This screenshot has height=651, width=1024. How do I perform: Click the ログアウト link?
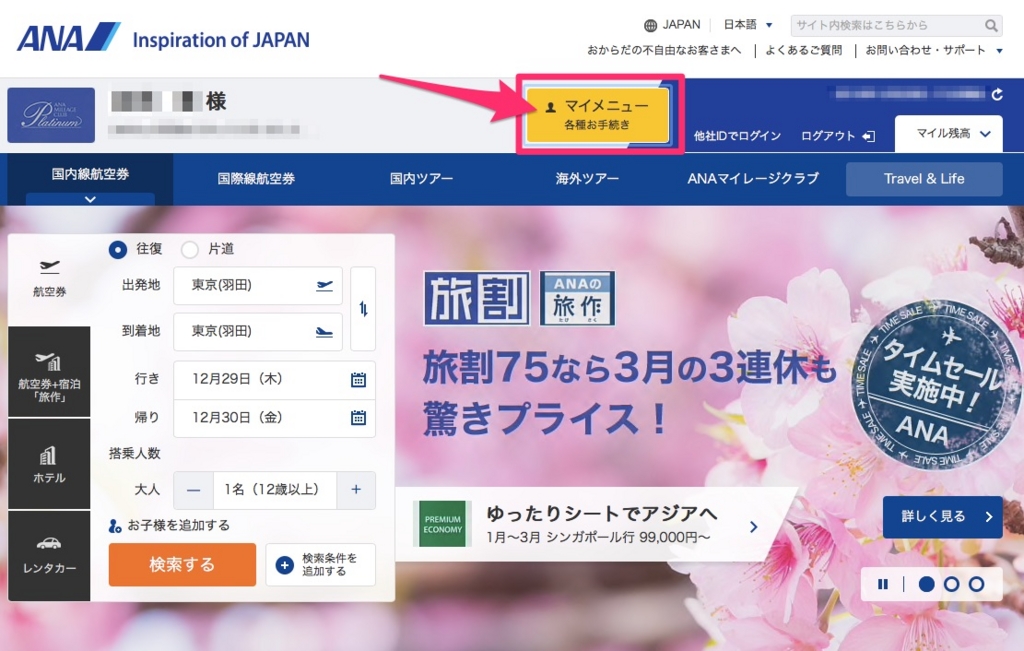pos(827,136)
